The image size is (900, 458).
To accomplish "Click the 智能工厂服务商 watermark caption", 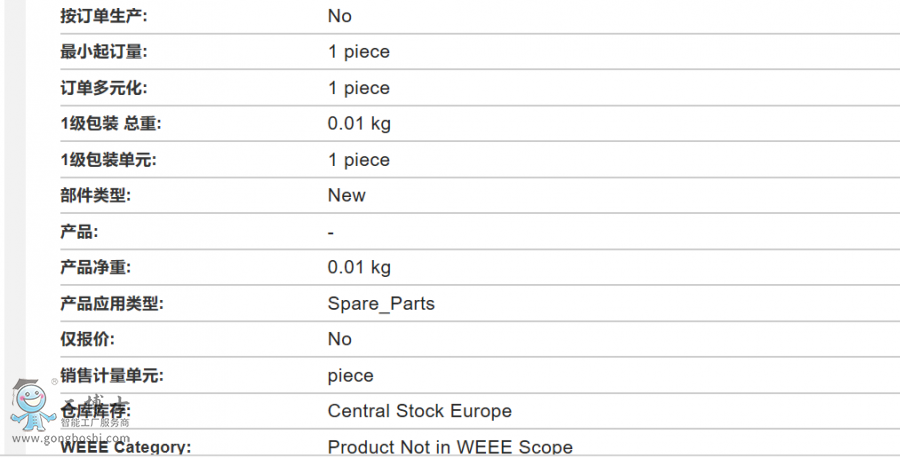I will tap(95, 423).
